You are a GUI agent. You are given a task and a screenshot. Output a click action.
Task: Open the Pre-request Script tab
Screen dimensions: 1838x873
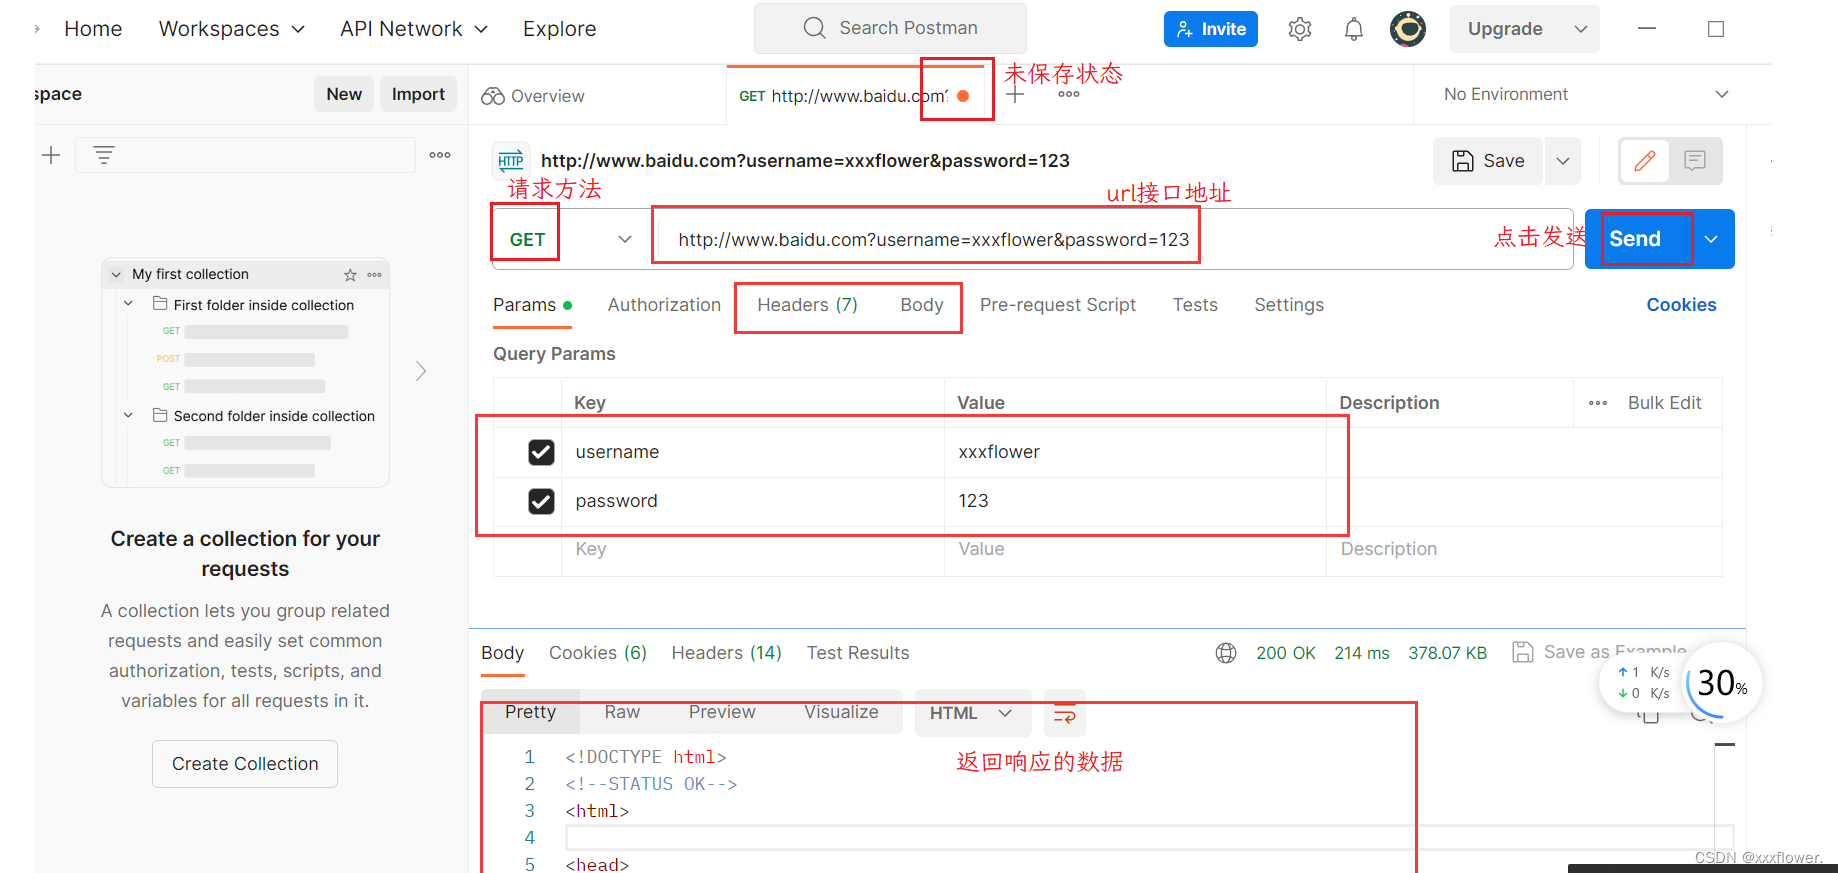[x=1057, y=305]
